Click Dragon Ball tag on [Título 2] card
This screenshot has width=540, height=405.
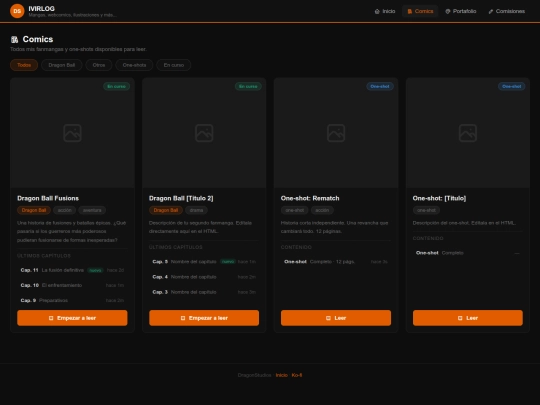(166, 210)
